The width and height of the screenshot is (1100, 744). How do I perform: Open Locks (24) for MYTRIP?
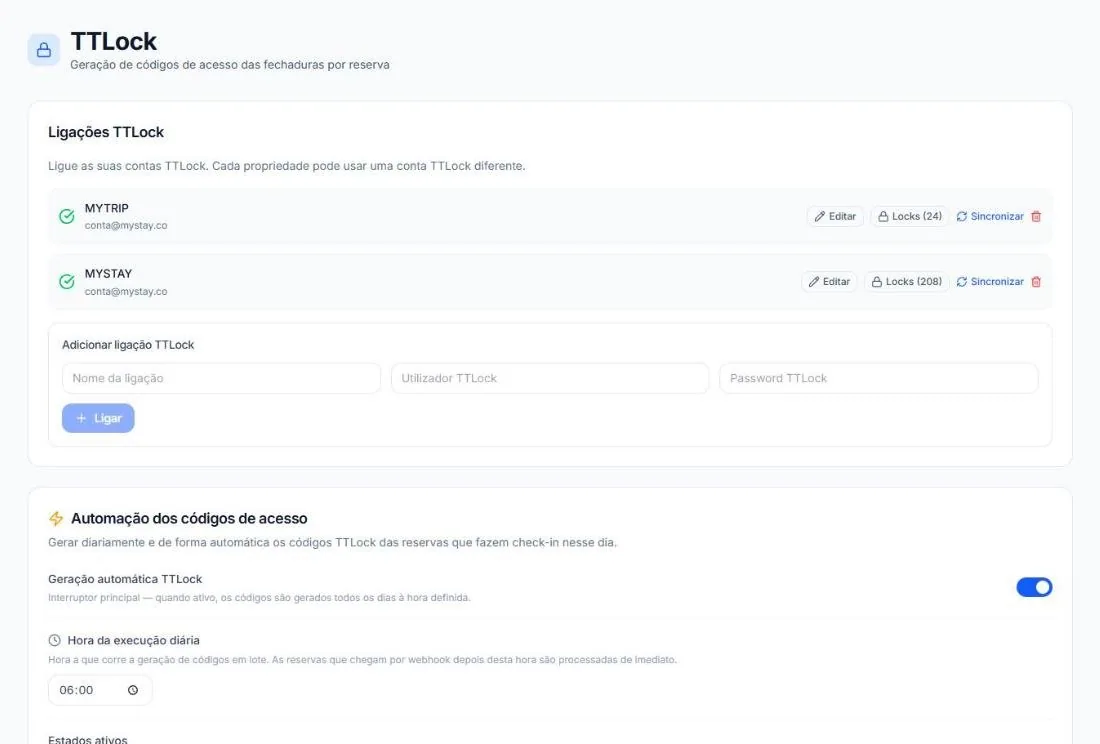pyautogui.click(x=910, y=217)
